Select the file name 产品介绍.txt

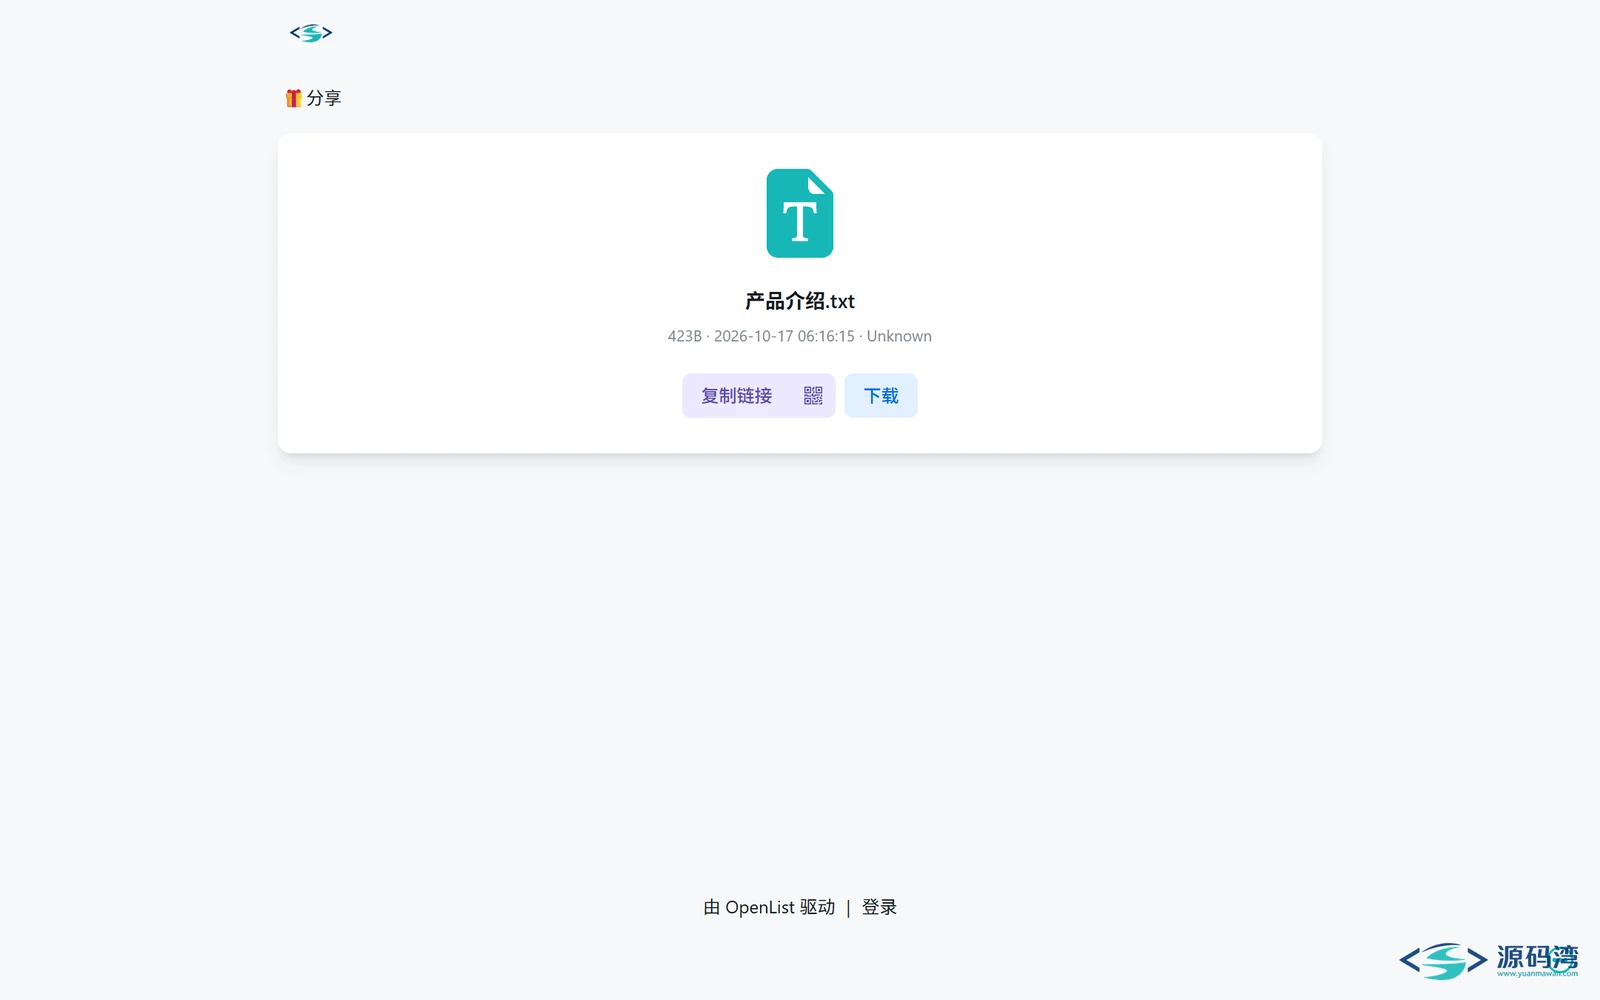click(x=800, y=301)
